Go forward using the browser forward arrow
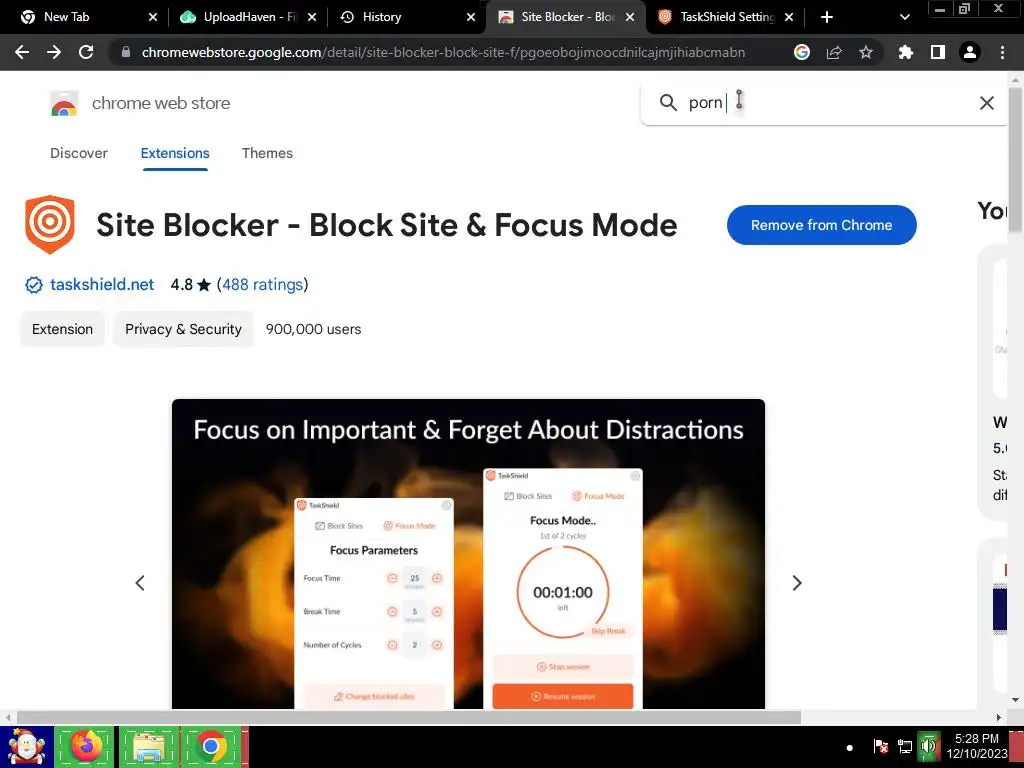This screenshot has height=768, width=1024. coord(54,52)
